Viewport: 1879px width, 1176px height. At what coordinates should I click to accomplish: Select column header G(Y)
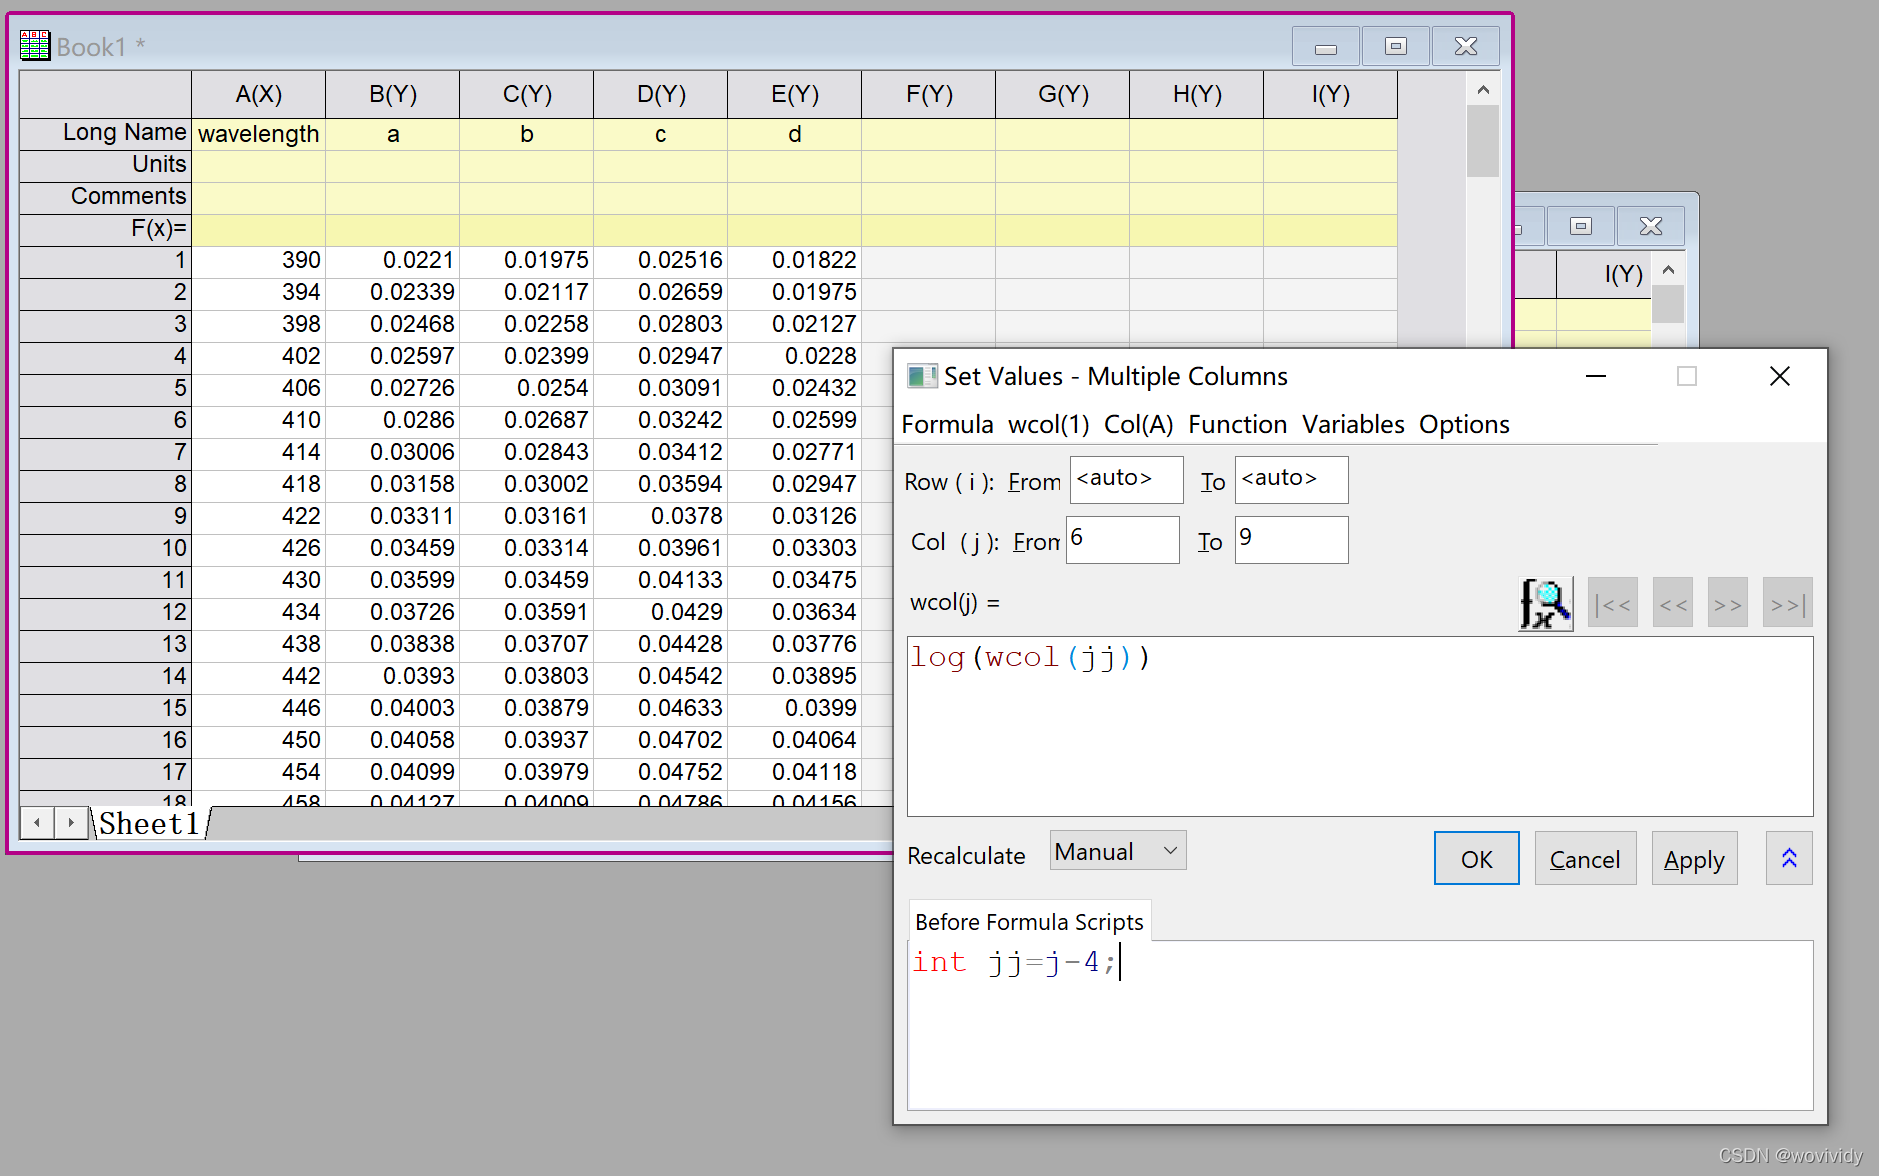point(1062,94)
